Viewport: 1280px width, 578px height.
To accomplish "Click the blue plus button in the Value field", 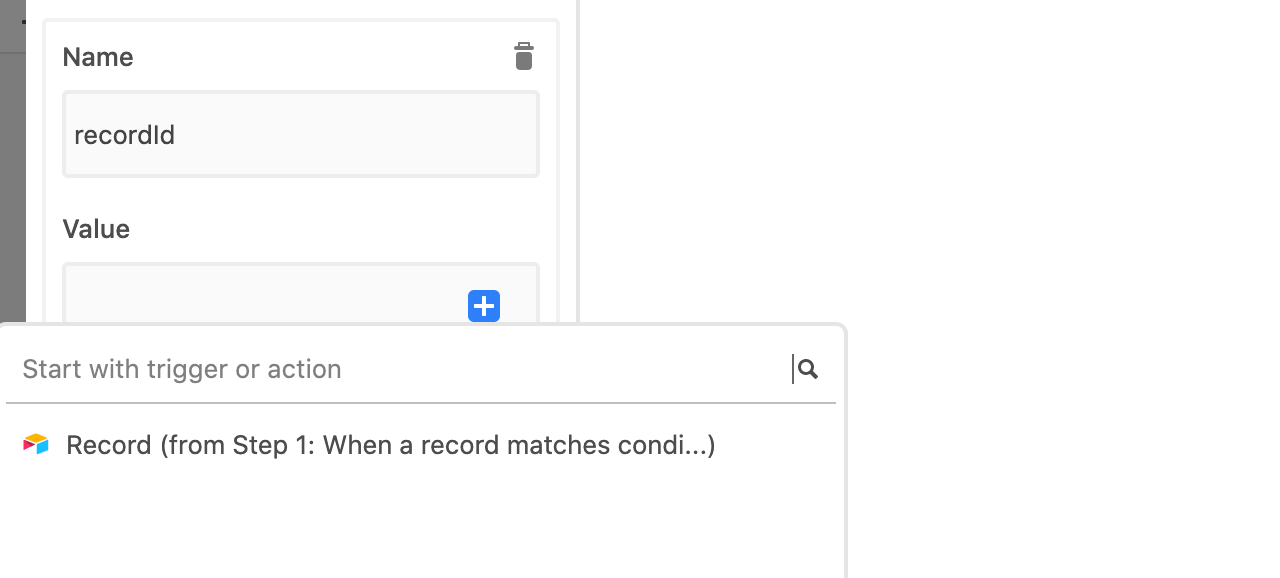I will 484,306.
